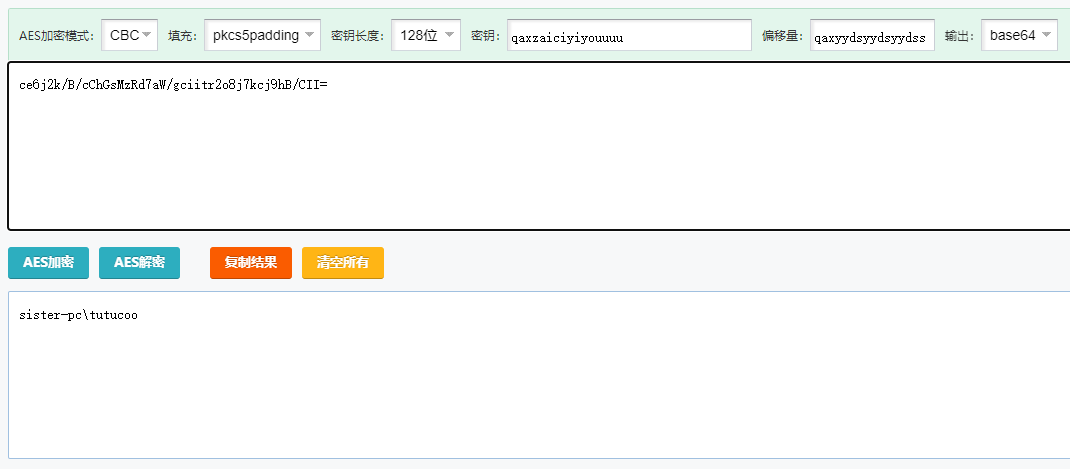Image resolution: width=1070 pixels, height=469 pixels.
Task: Click the AES加密模式 label
Action: (57, 36)
